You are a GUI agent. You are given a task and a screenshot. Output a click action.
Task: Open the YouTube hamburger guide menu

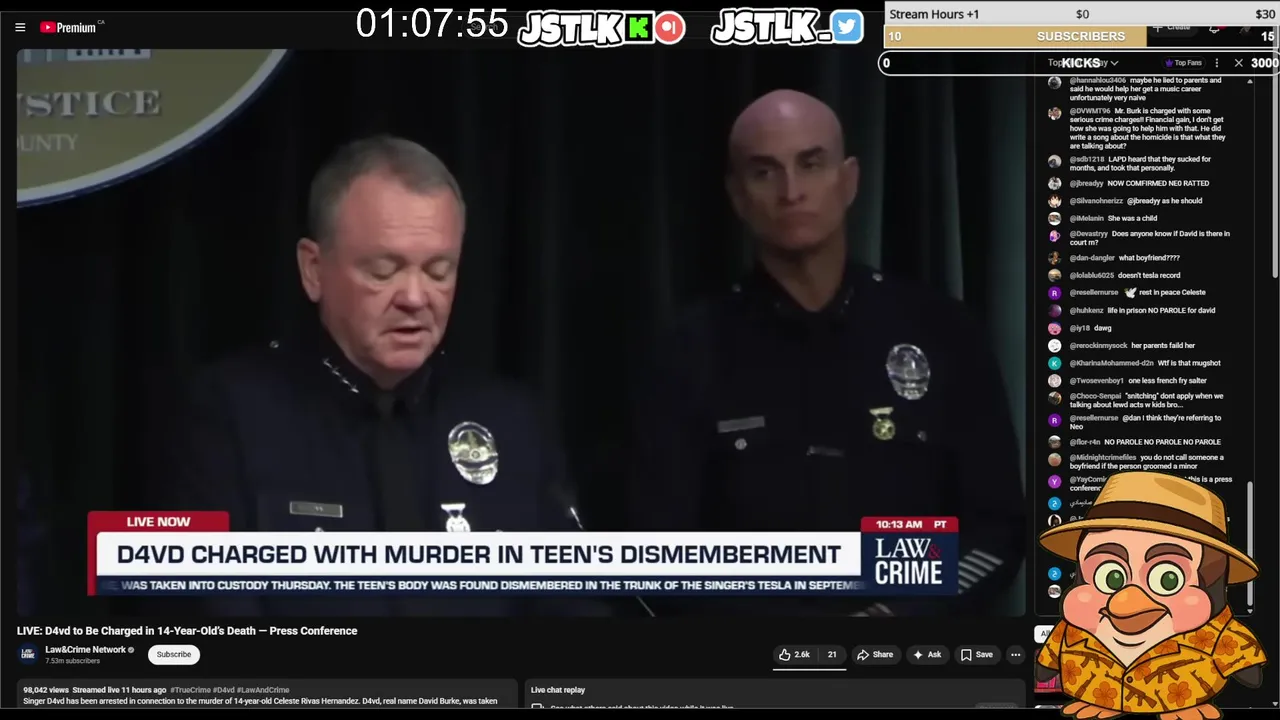tap(20, 27)
